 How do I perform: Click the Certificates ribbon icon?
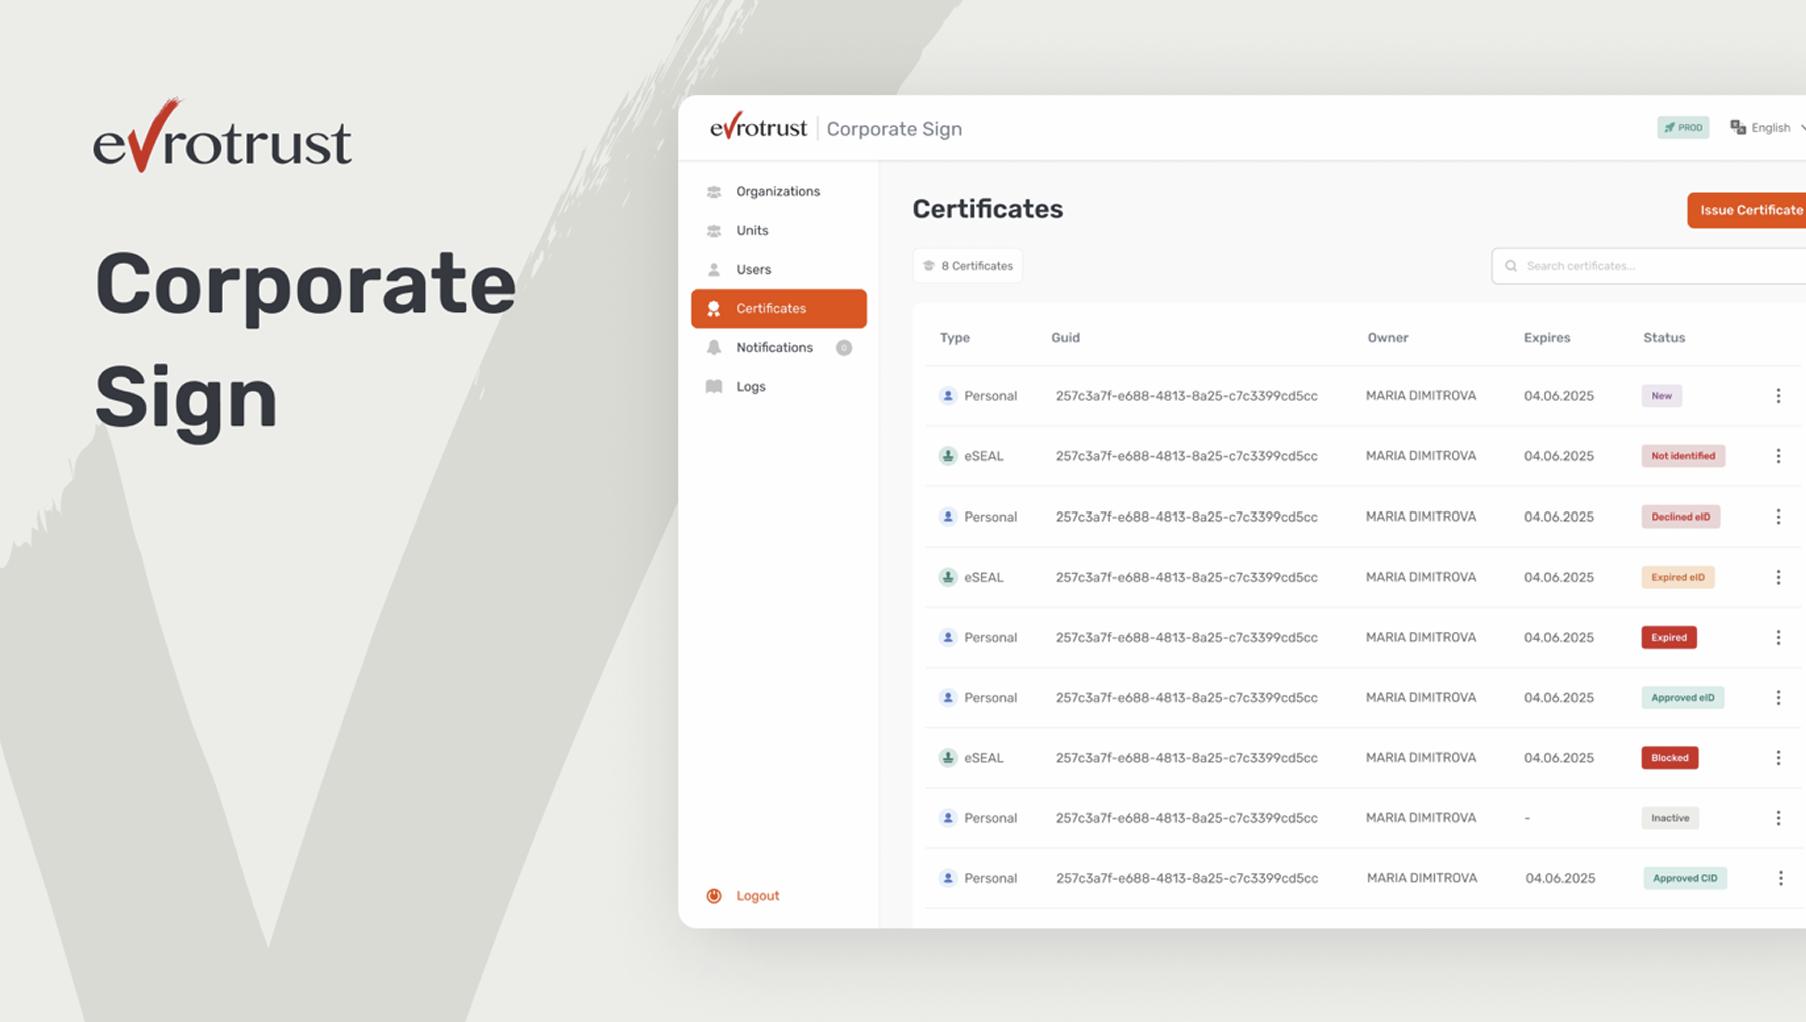pyautogui.click(x=714, y=308)
